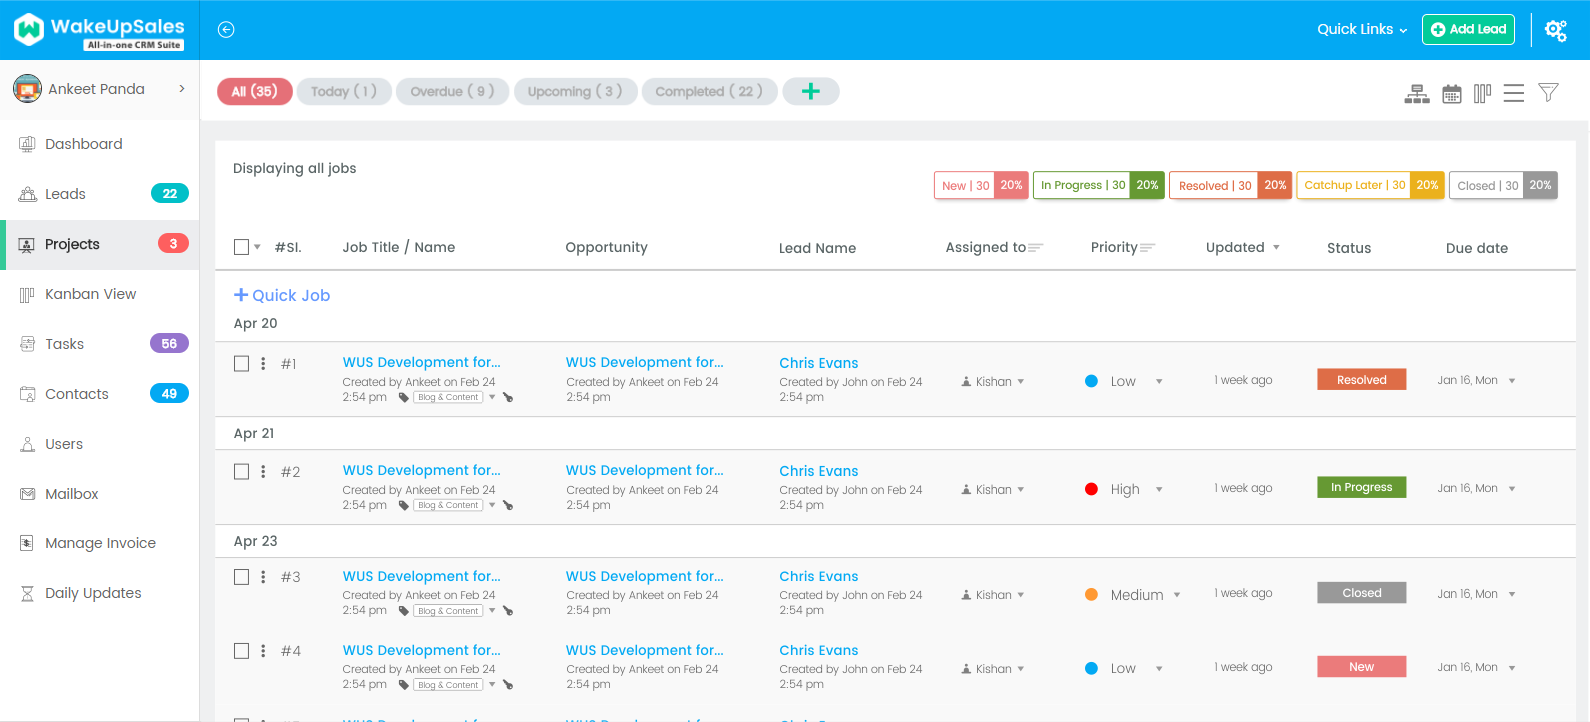Toggle the select-all checkbox in header
Viewport: 1590px width, 722px height.
(241, 247)
